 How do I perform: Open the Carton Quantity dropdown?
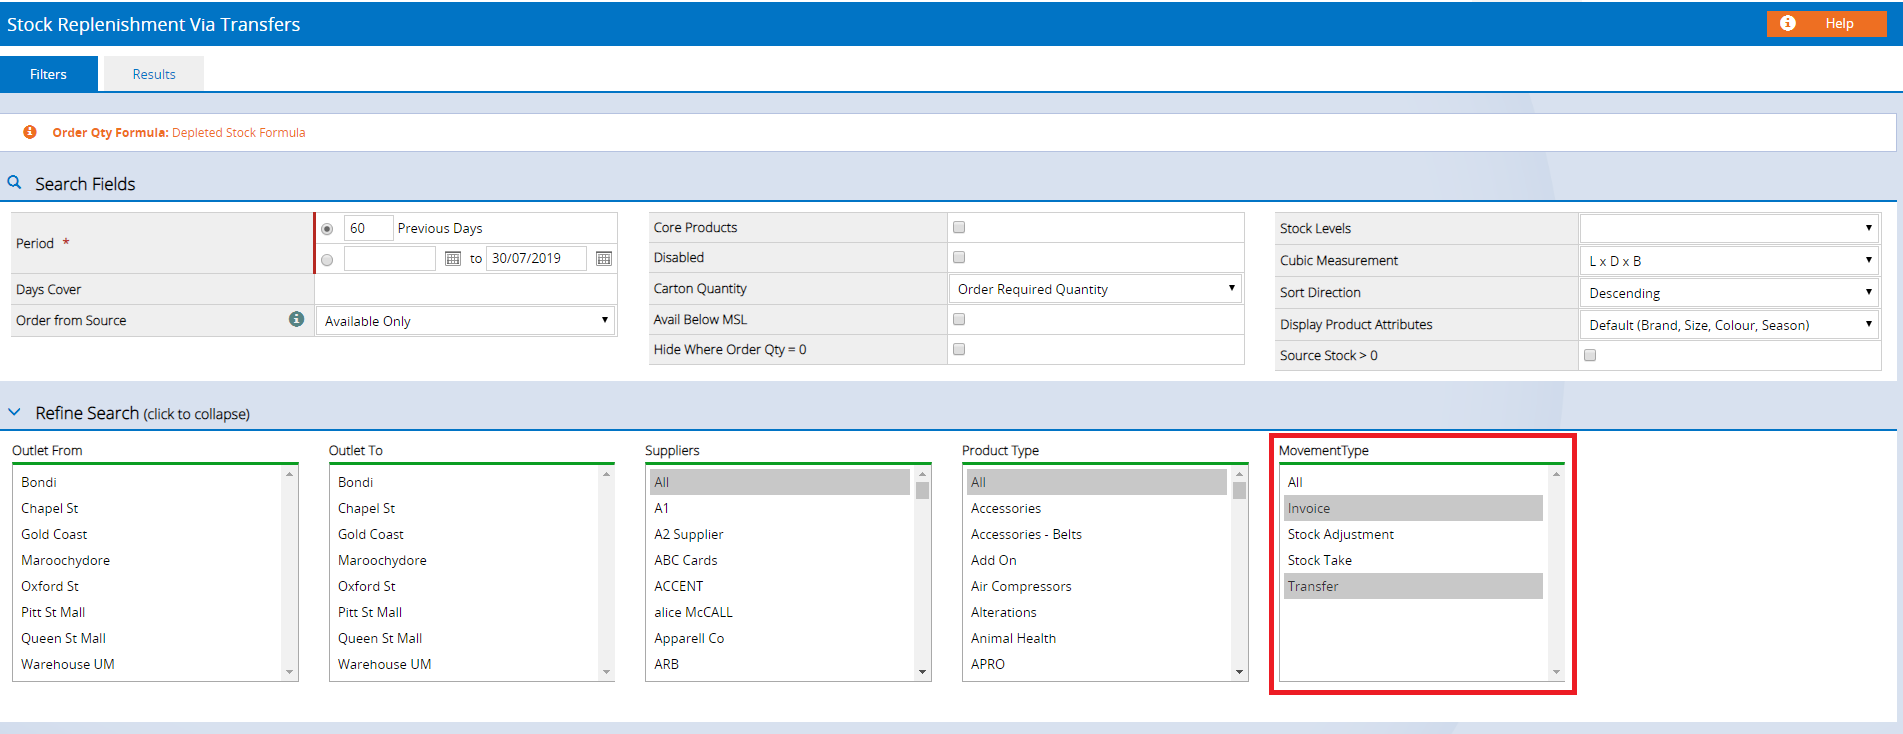pos(1095,289)
